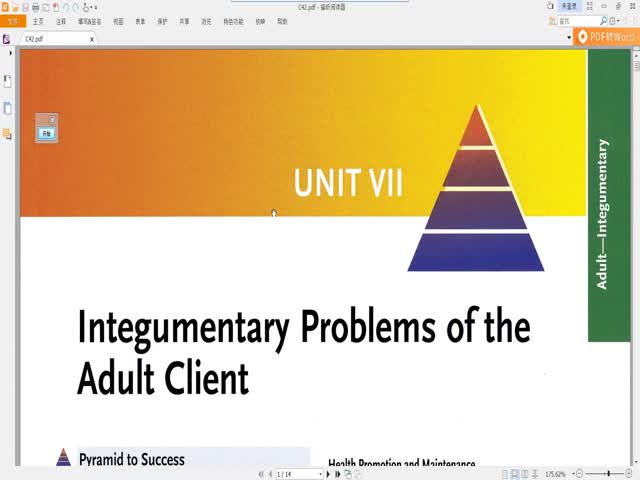
Task: Click the search magnifier icon
Action: (x=603, y=20)
